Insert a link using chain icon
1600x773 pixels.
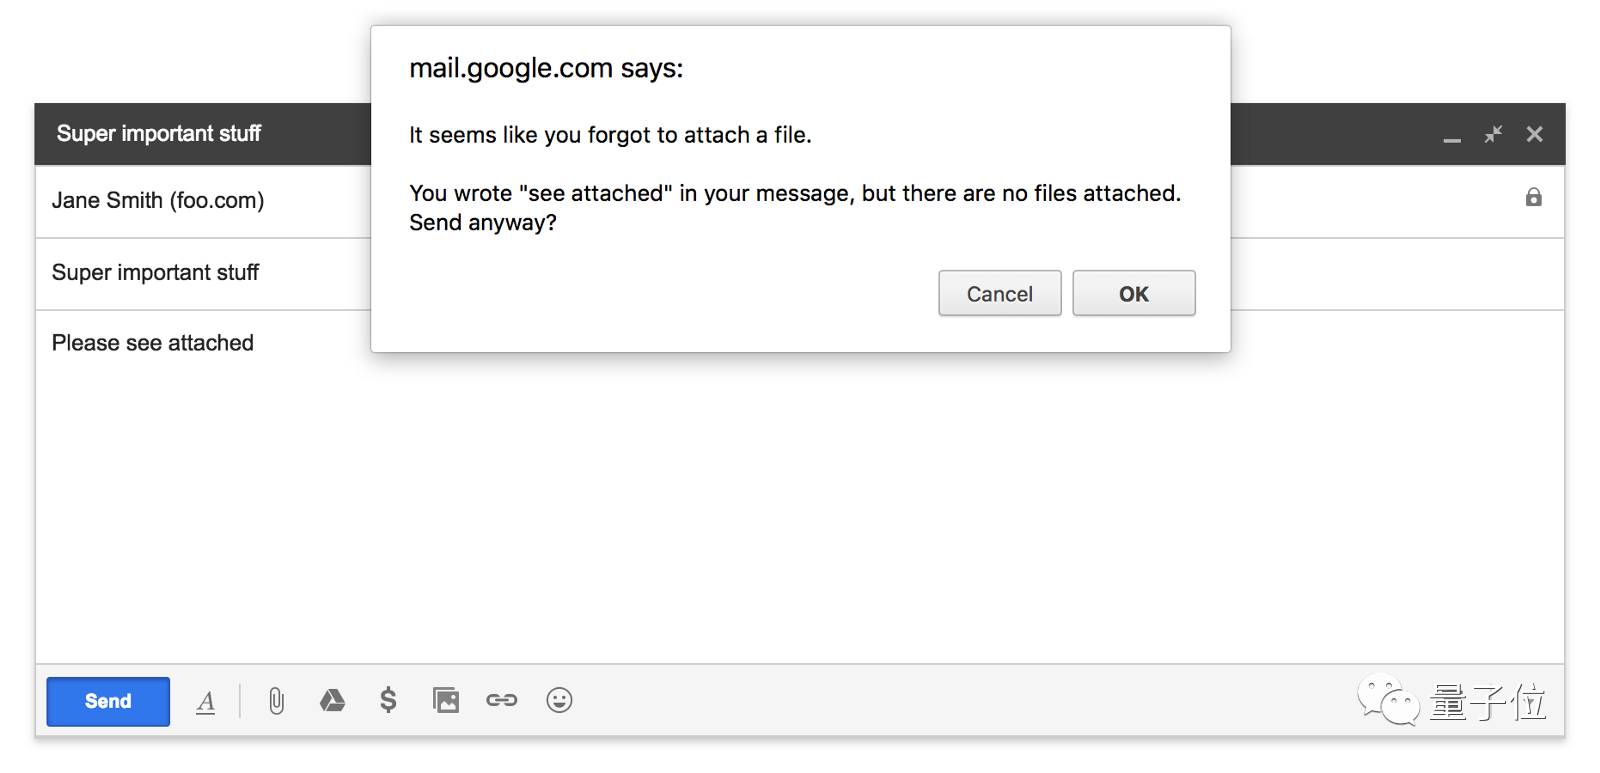pyautogui.click(x=501, y=700)
